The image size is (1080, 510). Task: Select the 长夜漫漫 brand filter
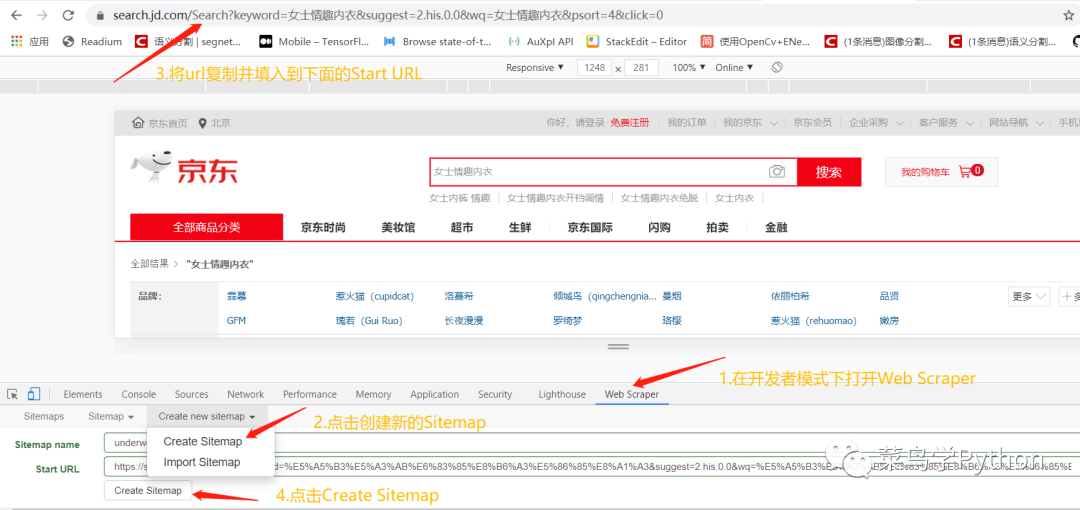[x=464, y=320]
